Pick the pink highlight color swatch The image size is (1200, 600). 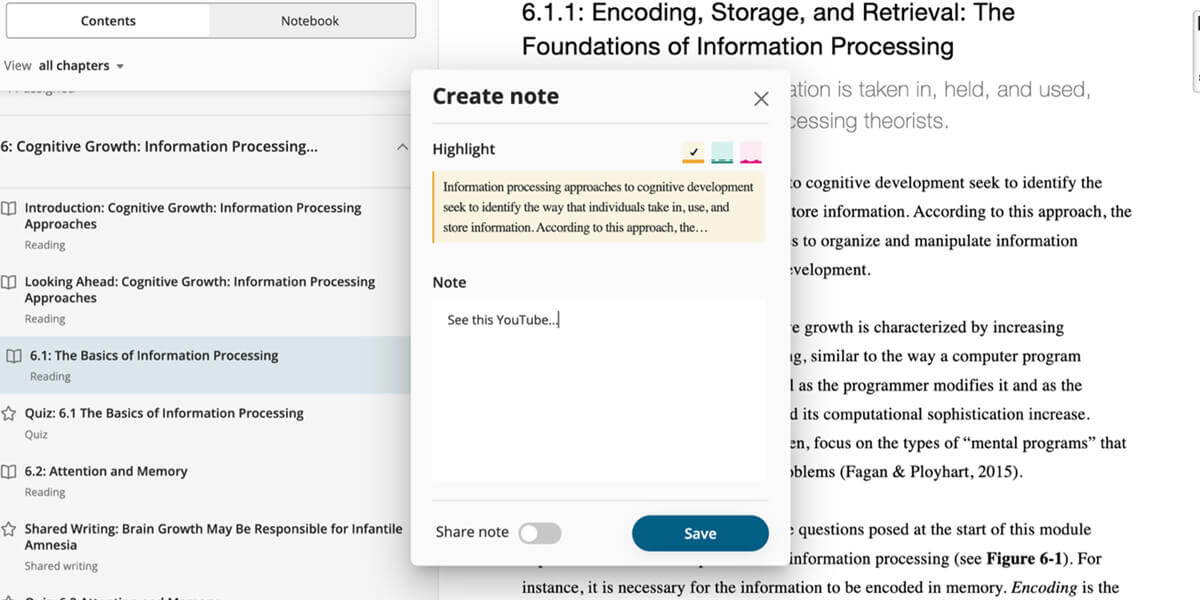tap(750, 152)
